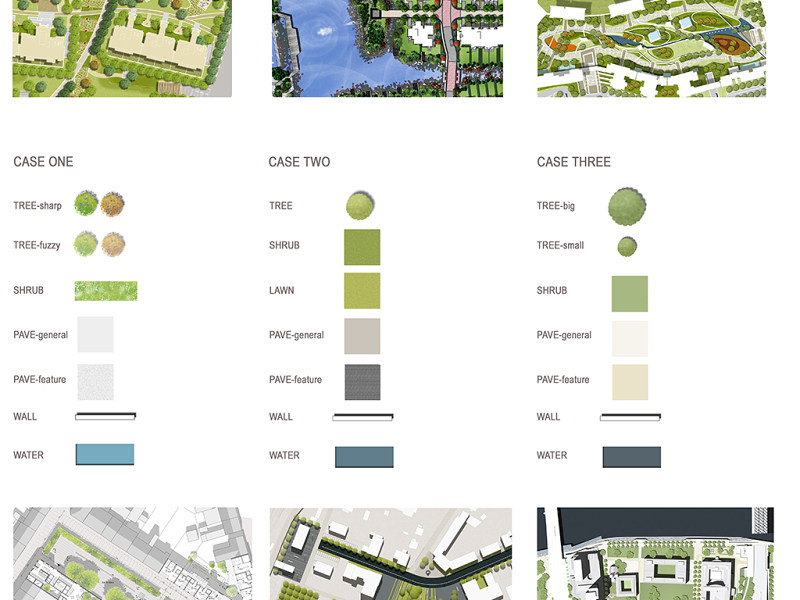
Task: Pick the Case One PAVE-feature swatch
Action: pyautogui.click(x=95, y=382)
